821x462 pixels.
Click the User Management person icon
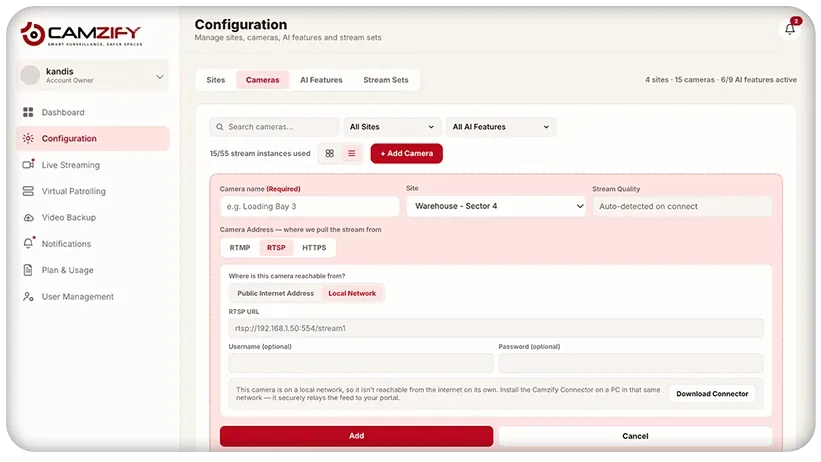[x=28, y=296]
